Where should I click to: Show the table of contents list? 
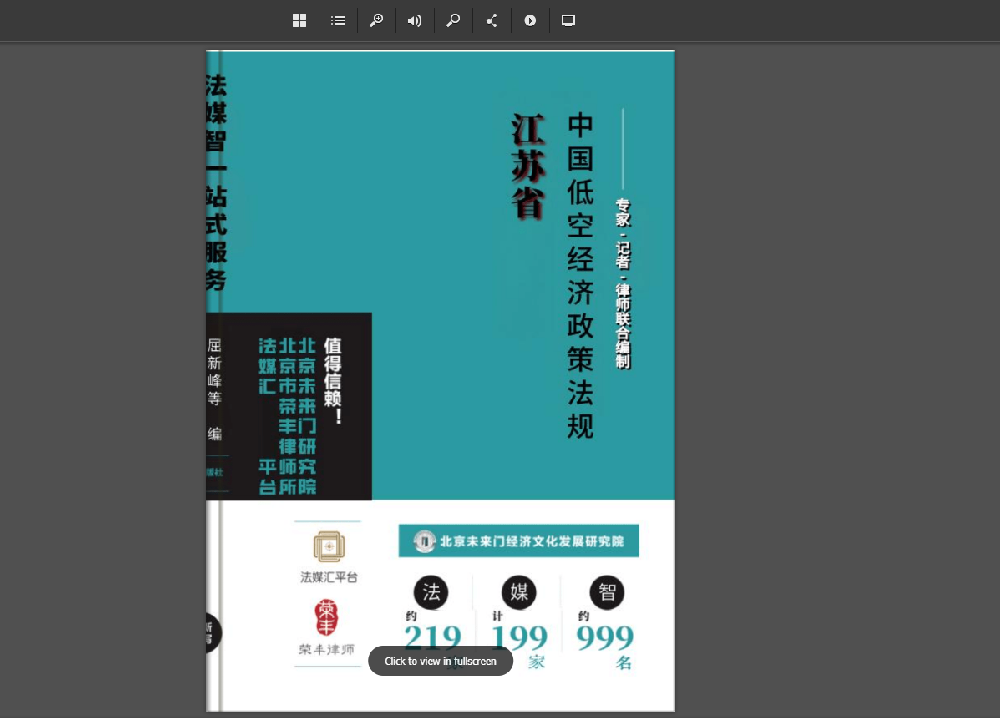coord(338,21)
